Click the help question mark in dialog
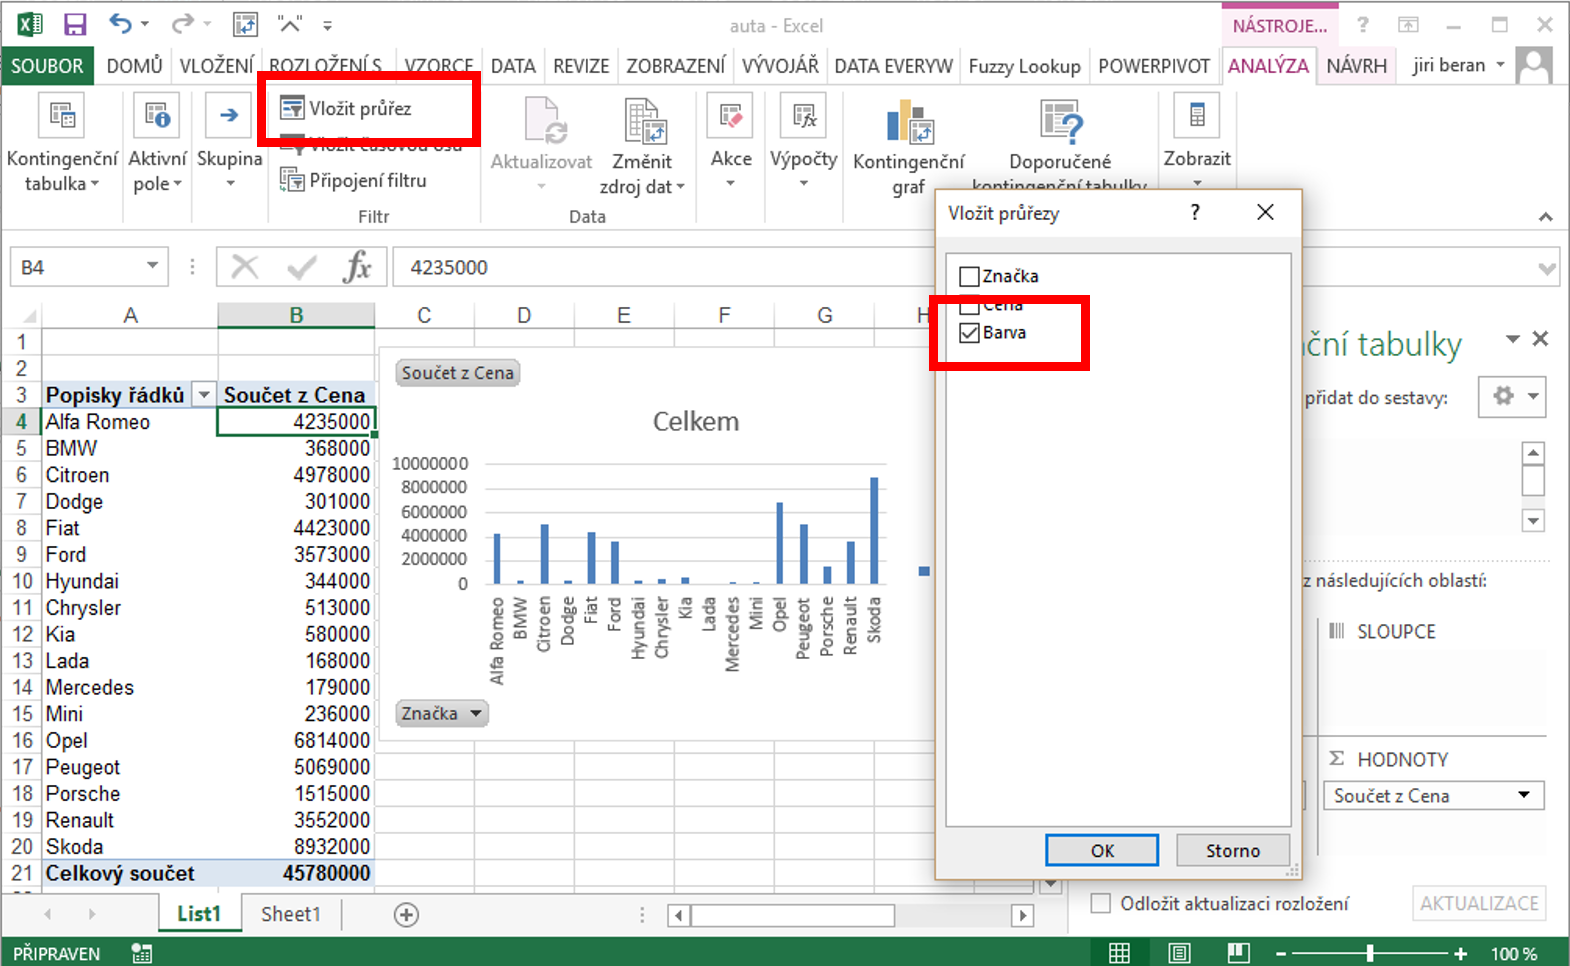 point(1194,212)
